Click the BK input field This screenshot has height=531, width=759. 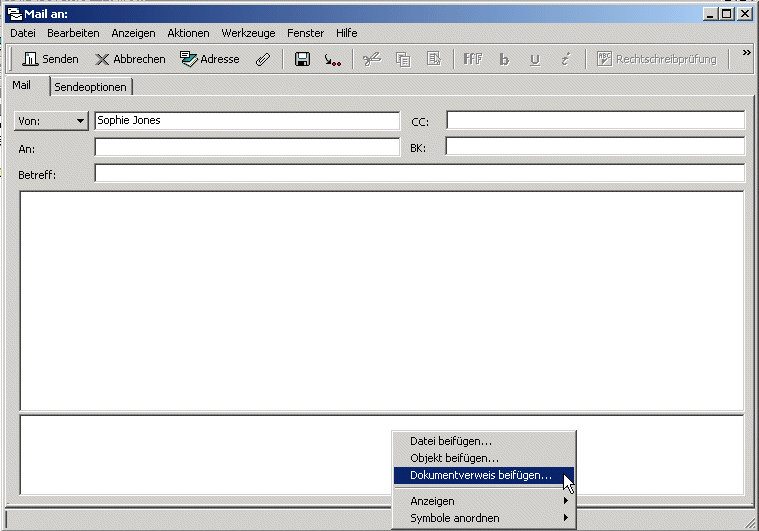click(x=595, y=146)
